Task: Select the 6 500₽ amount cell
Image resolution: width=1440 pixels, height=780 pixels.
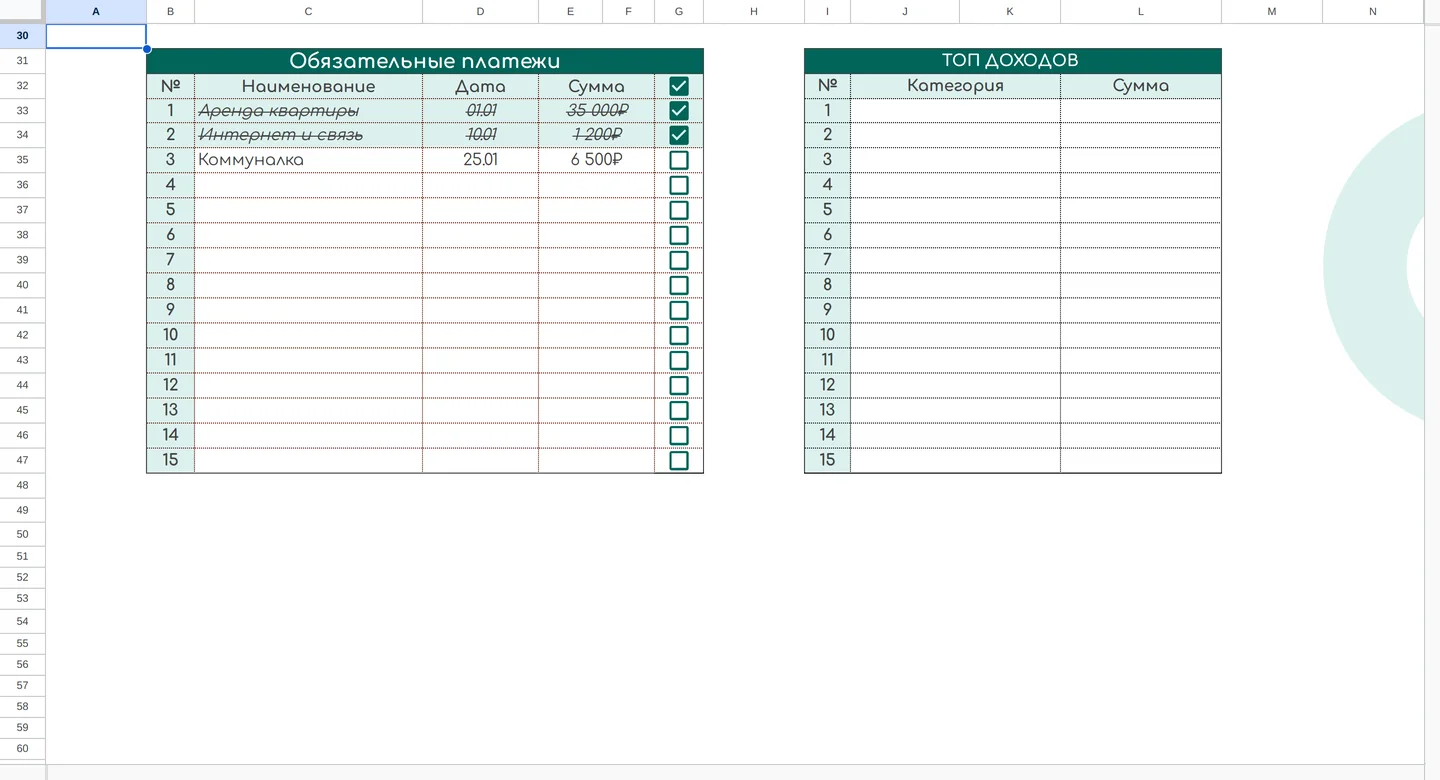Action: pyautogui.click(x=596, y=160)
